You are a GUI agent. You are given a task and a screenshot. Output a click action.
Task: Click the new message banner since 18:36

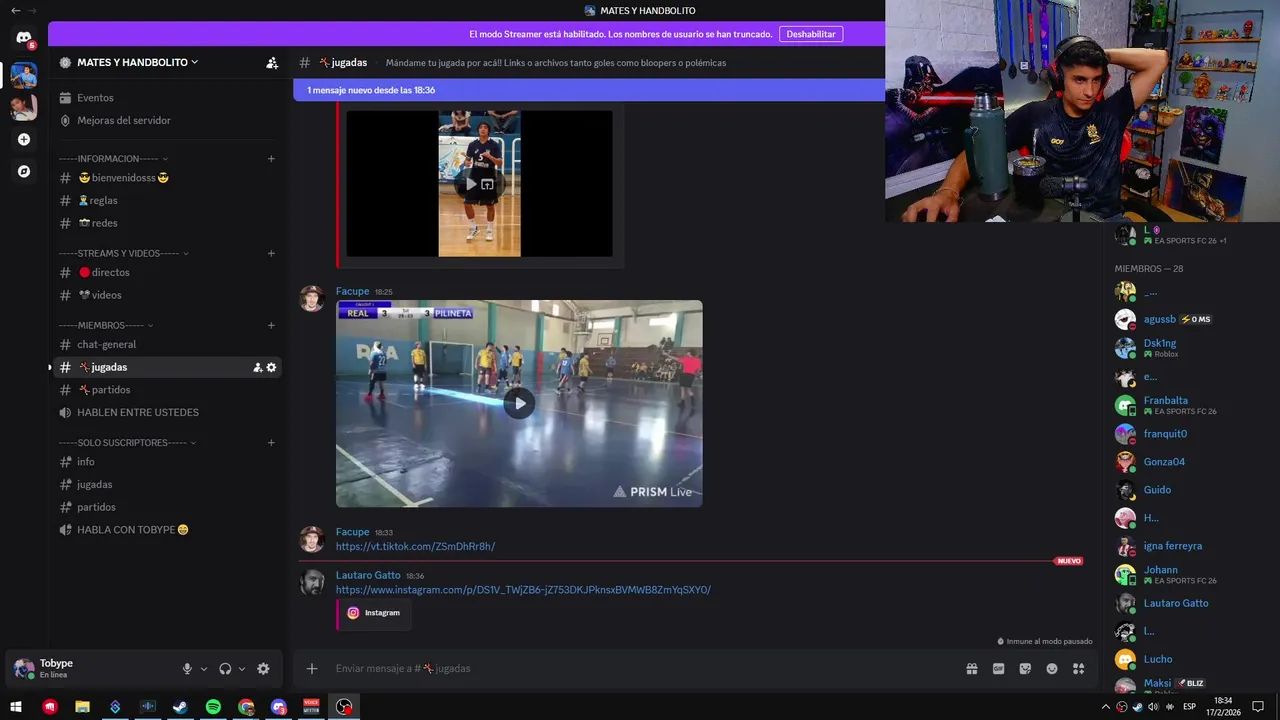(589, 90)
